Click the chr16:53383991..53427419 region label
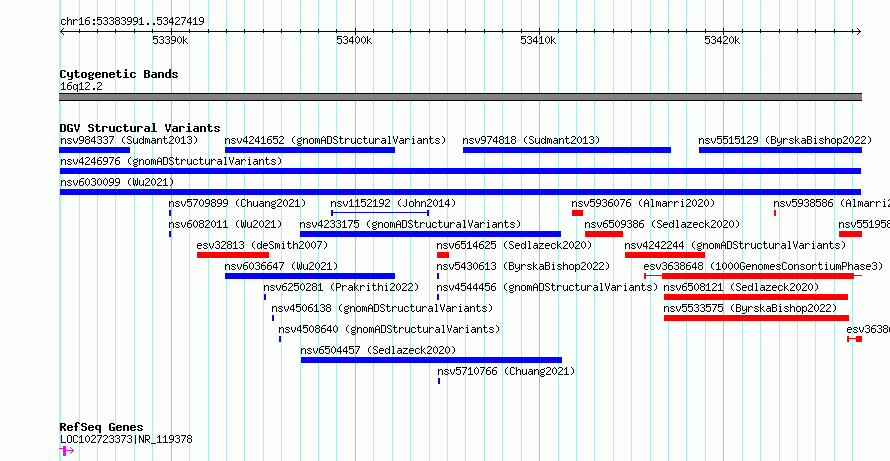 click(132, 22)
